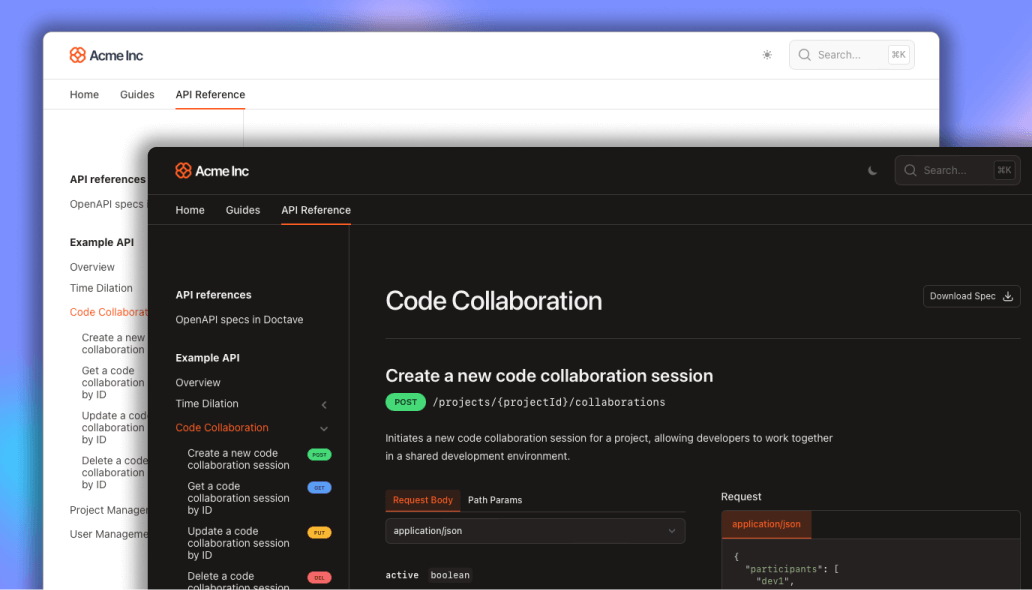Select application/json tab in Request panel
1032x590 pixels.
766,524
